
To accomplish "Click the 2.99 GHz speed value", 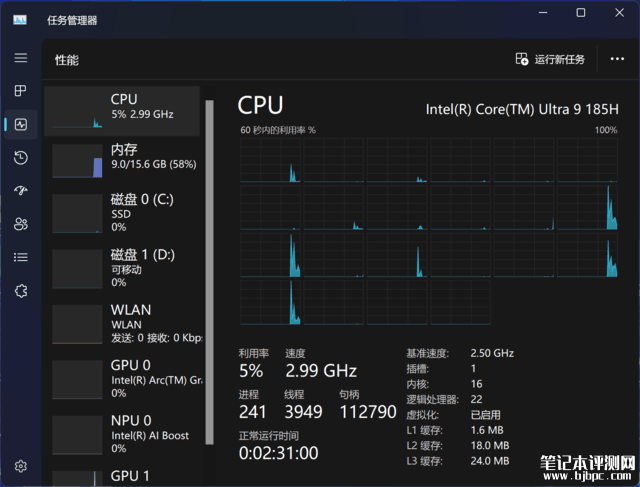I will tap(321, 371).
